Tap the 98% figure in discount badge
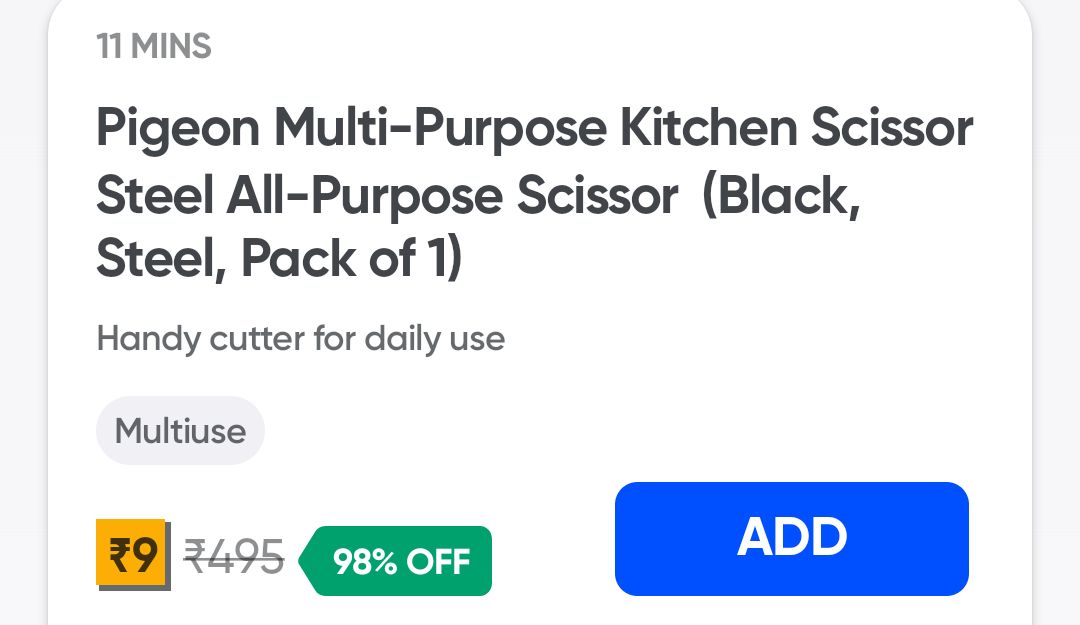 pyautogui.click(x=365, y=561)
